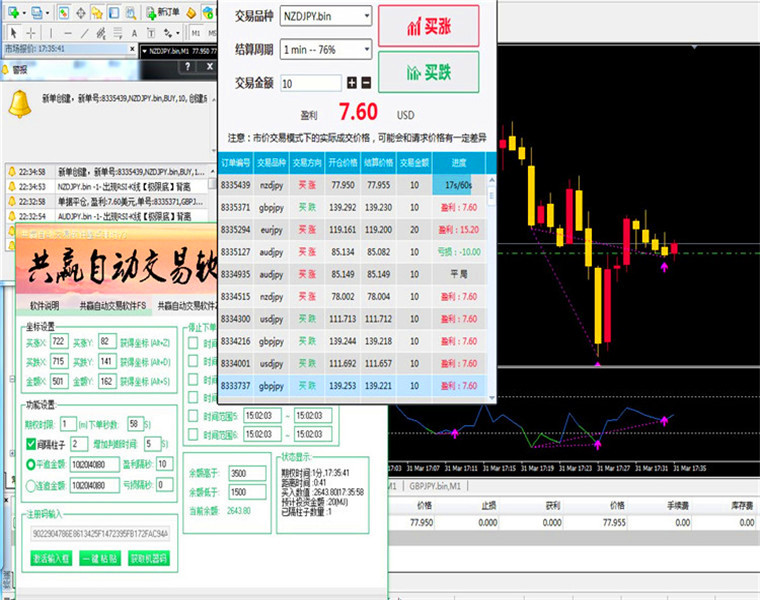Choose the text label 'A' tool
Image resolution: width=760 pixels, height=600 pixels.
point(134,33)
